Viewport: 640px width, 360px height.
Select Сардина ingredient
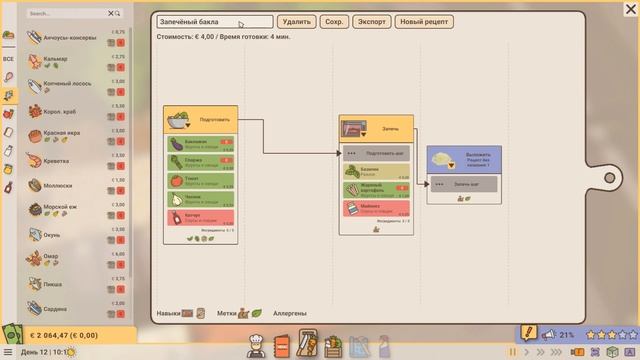pos(76,309)
